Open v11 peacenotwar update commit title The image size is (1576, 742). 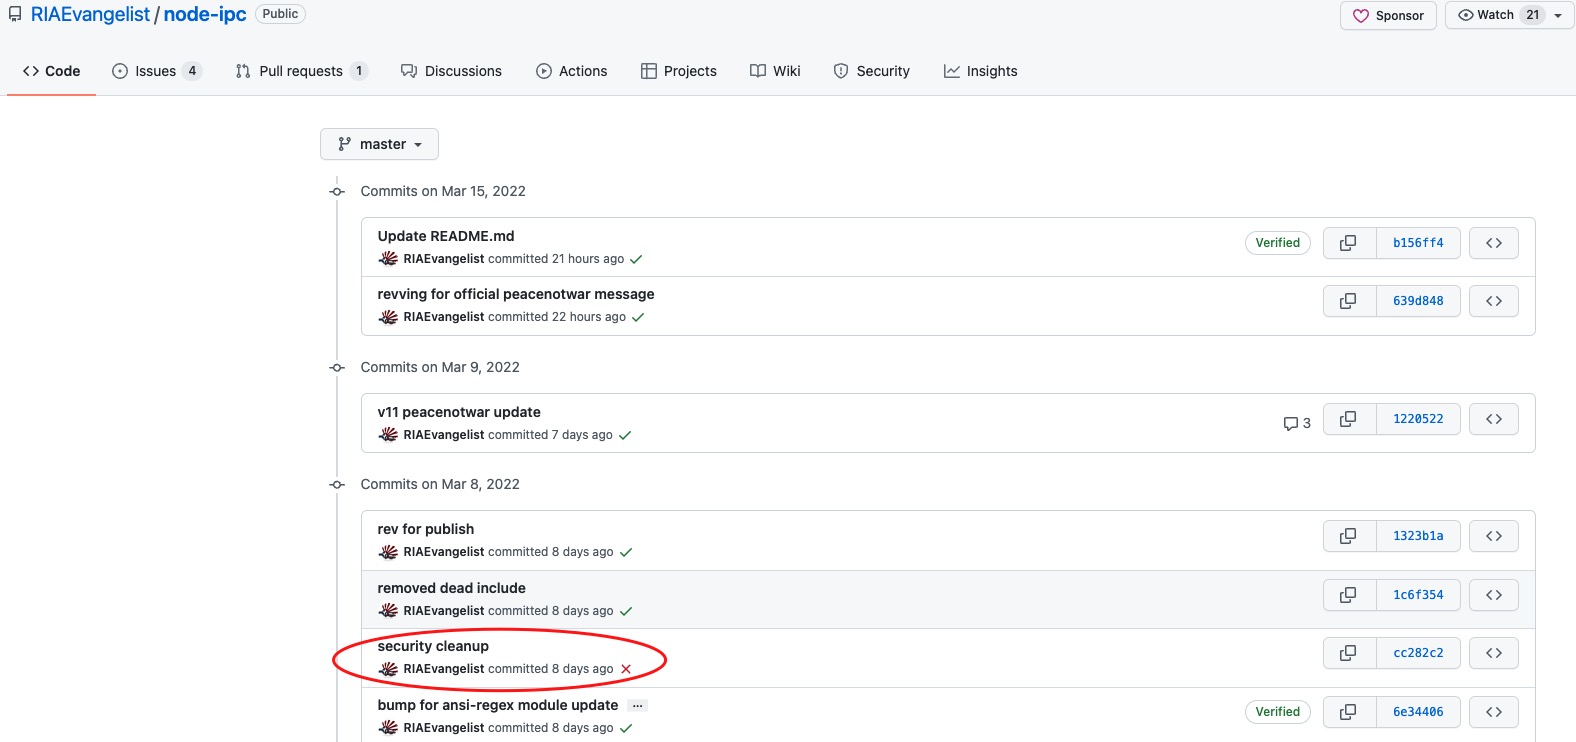tap(459, 412)
